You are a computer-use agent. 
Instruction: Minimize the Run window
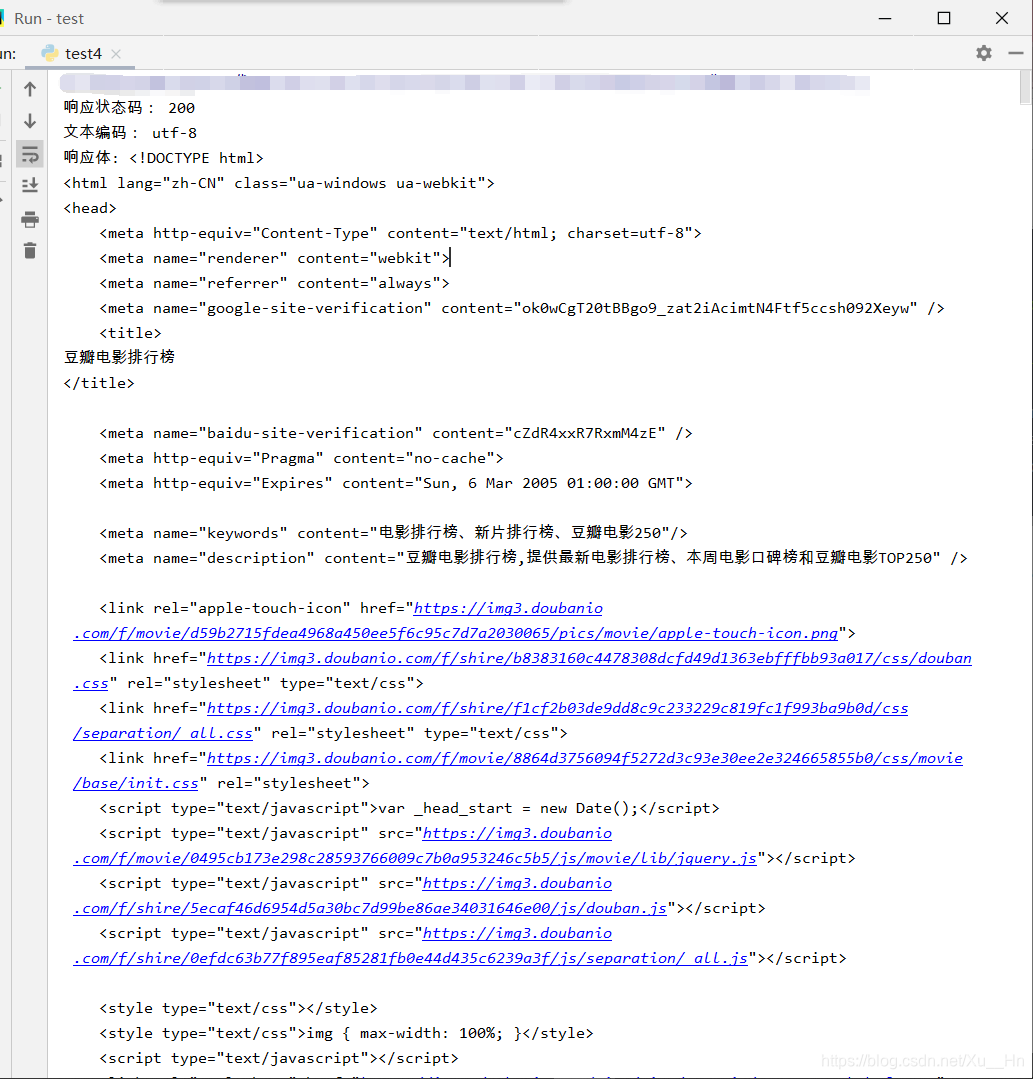click(x=885, y=18)
